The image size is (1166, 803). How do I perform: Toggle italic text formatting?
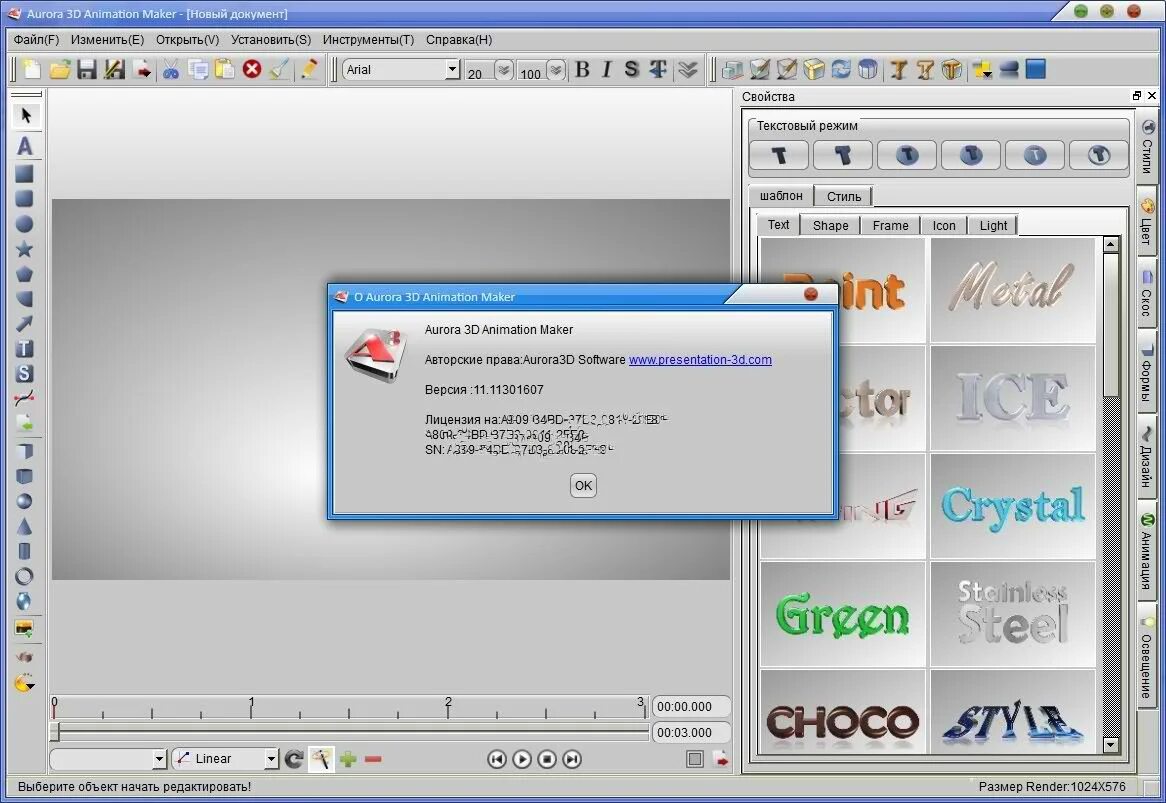(607, 69)
